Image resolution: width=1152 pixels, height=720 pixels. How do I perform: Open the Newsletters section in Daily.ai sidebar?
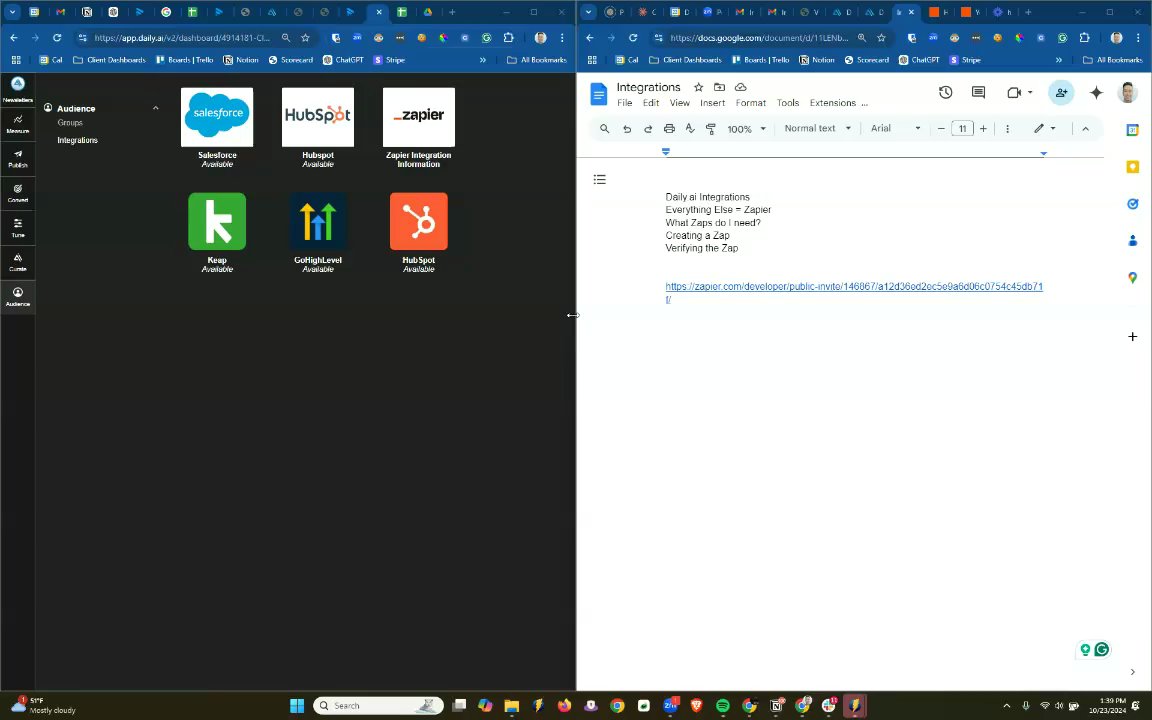[18, 90]
